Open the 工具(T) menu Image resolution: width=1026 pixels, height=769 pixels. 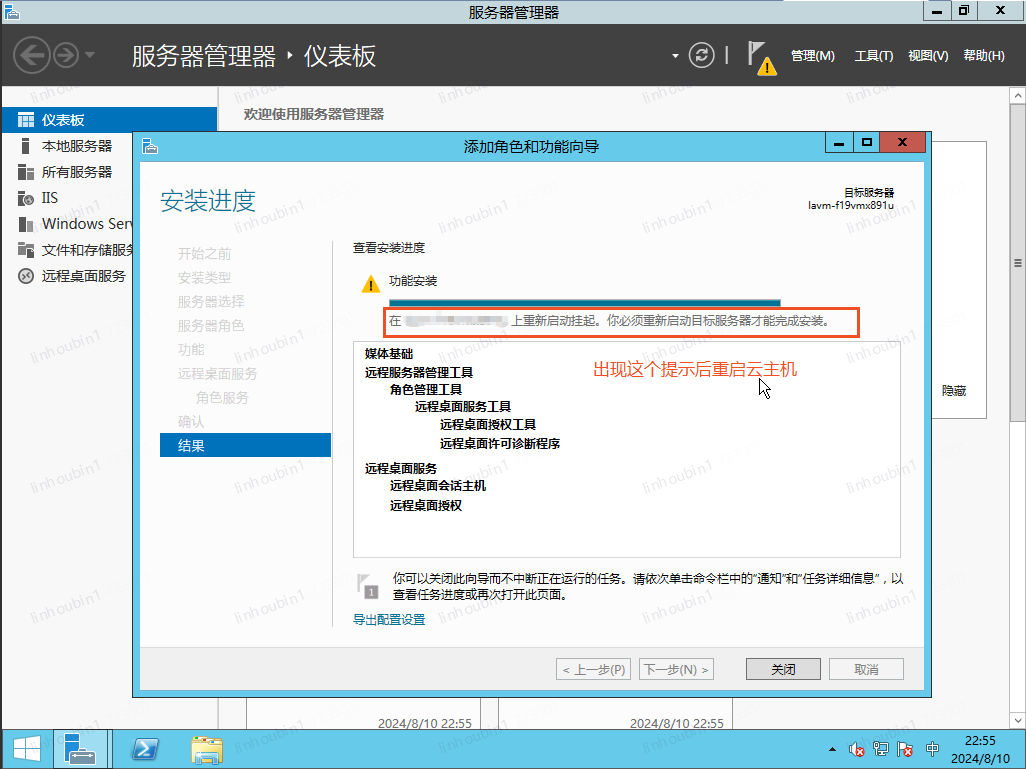click(x=874, y=56)
